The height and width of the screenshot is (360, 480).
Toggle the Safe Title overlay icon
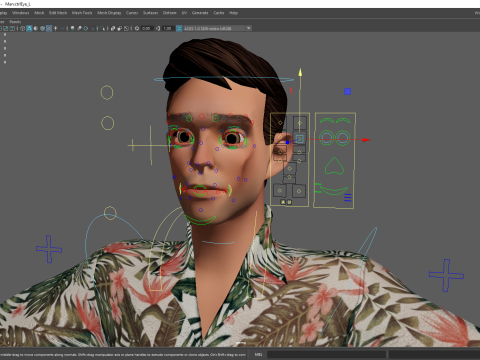click(x=12, y=28)
